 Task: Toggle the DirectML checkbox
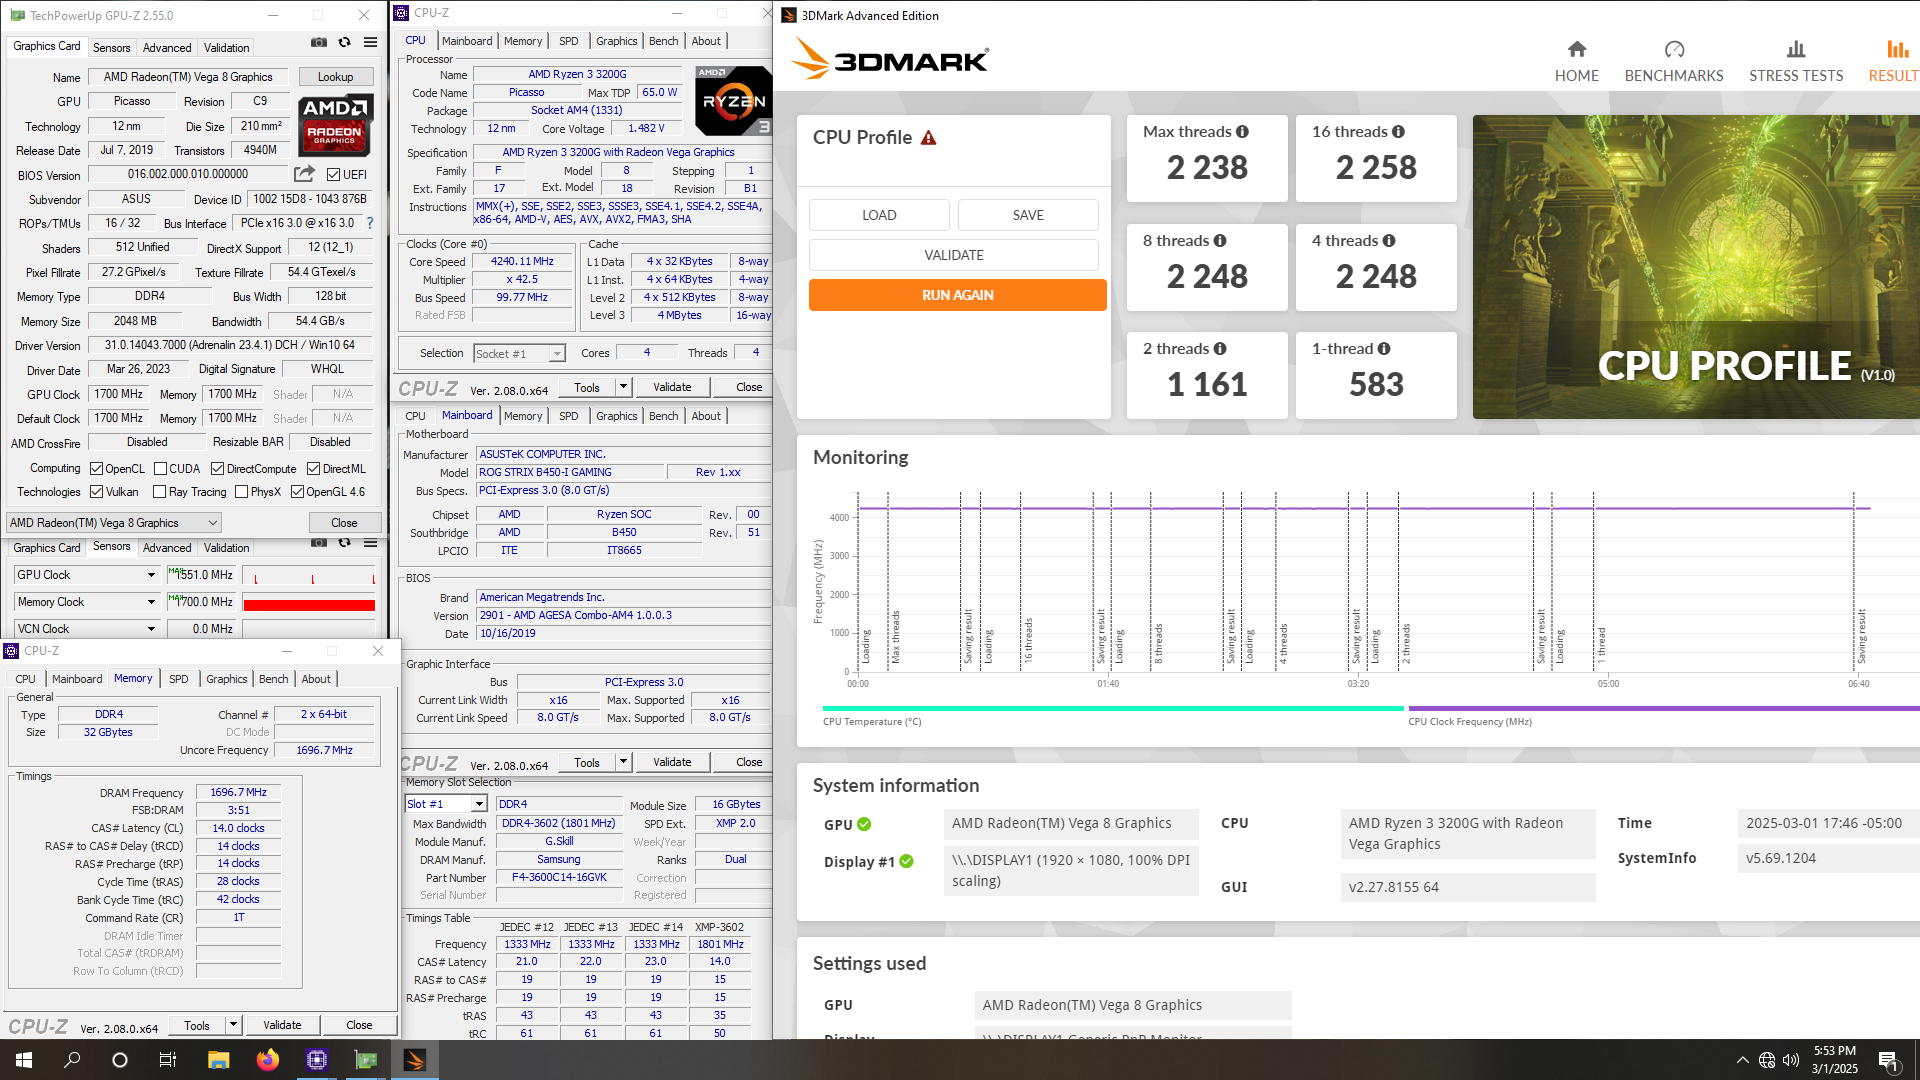point(313,469)
